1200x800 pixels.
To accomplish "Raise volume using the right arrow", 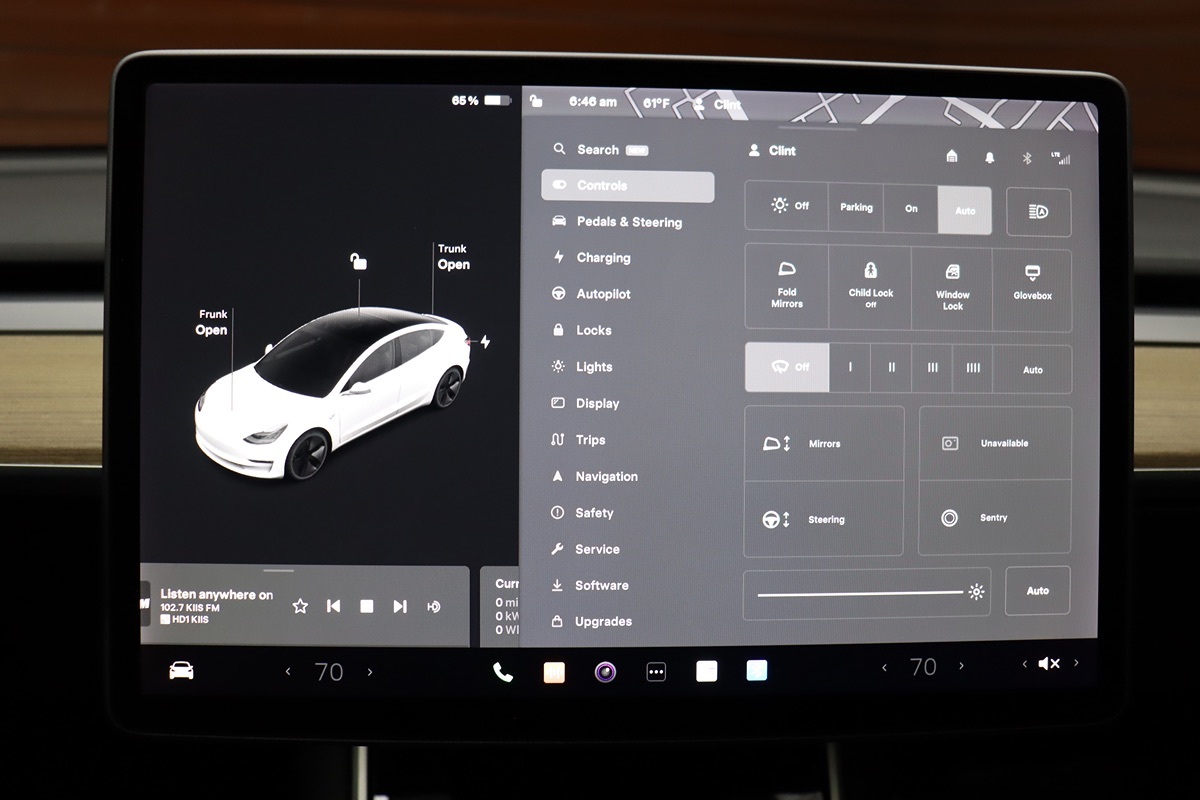I will pyautogui.click(x=1076, y=662).
